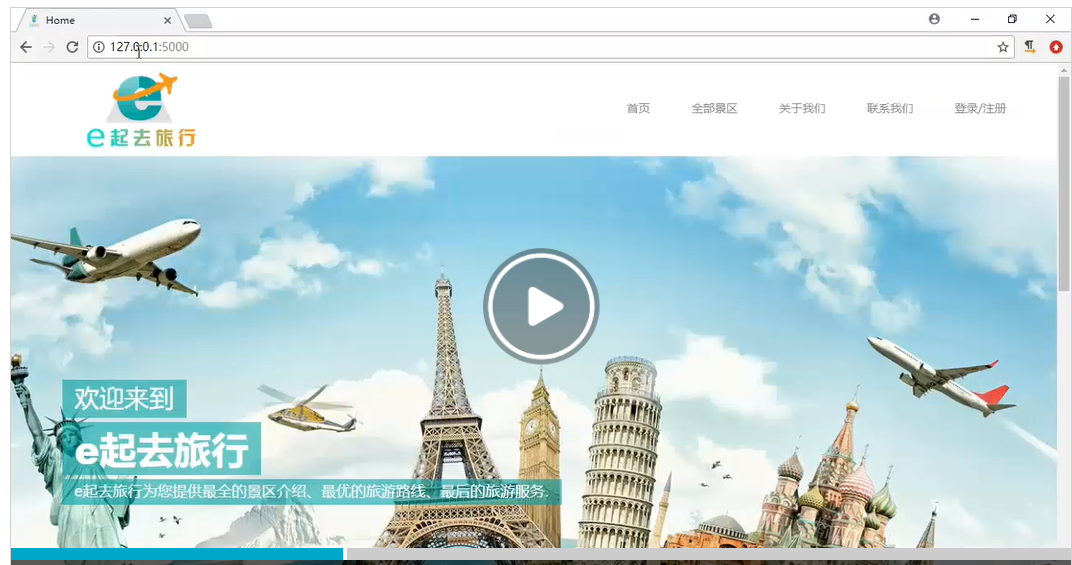This screenshot has height=565, width=1072.
Task: Open 登录/注册 navigation link
Action: pos(980,108)
